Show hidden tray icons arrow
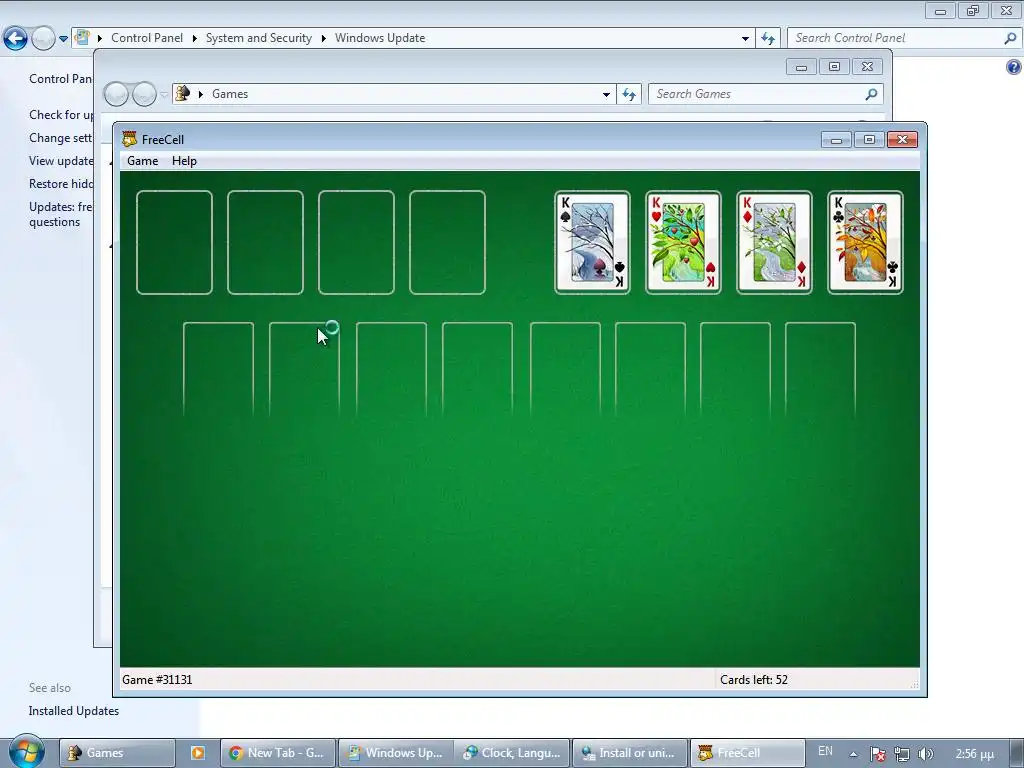This screenshot has width=1024, height=768. click(853, 754)
